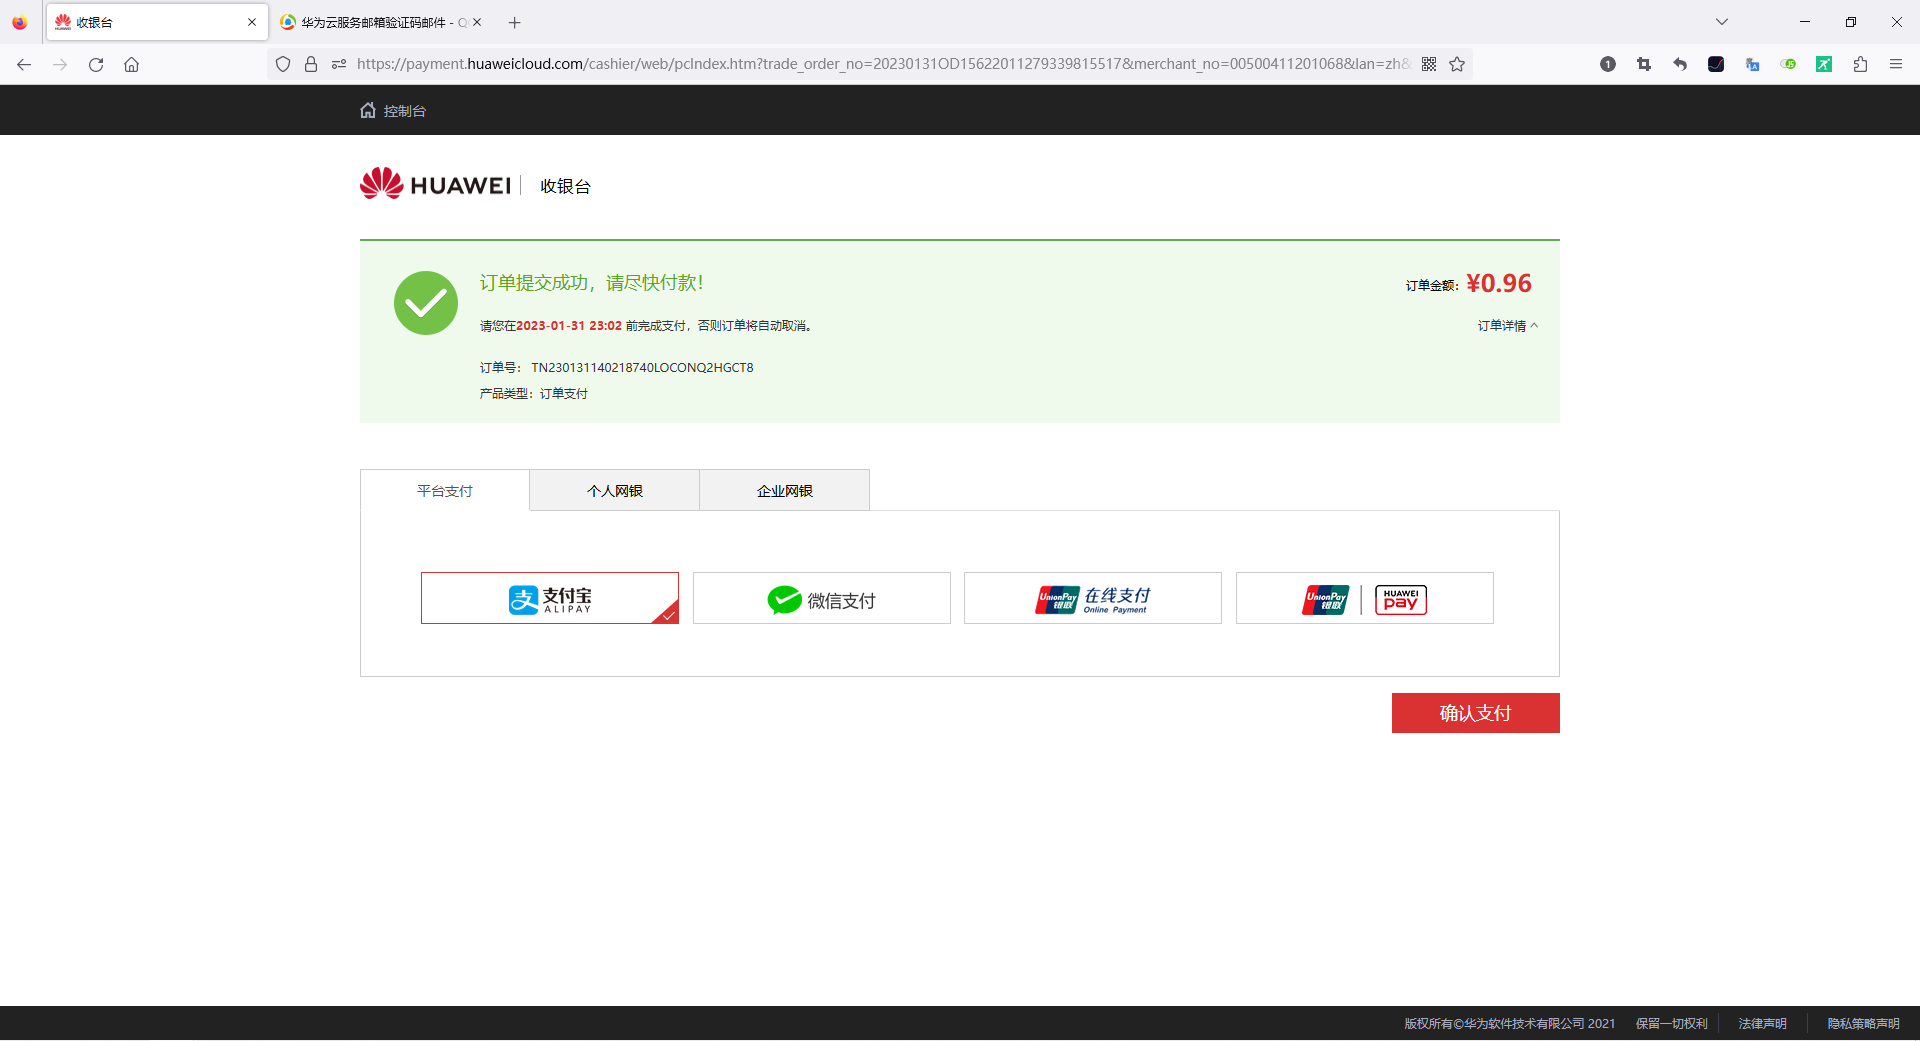Screen dimensions: 1920x1041
Task: Switch to the 平台支付 tab
Action: (x=445, y=491)
